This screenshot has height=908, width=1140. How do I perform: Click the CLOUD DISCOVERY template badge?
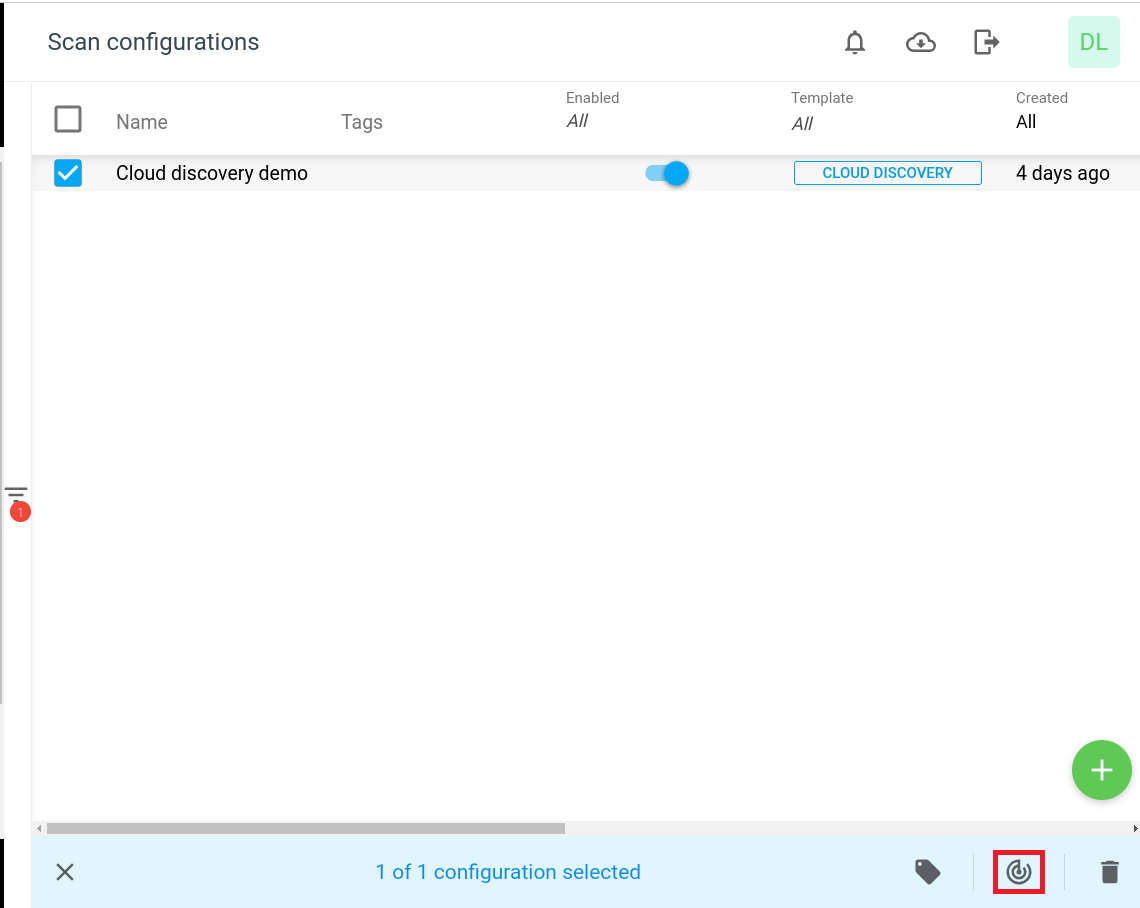tap(887, 173)
